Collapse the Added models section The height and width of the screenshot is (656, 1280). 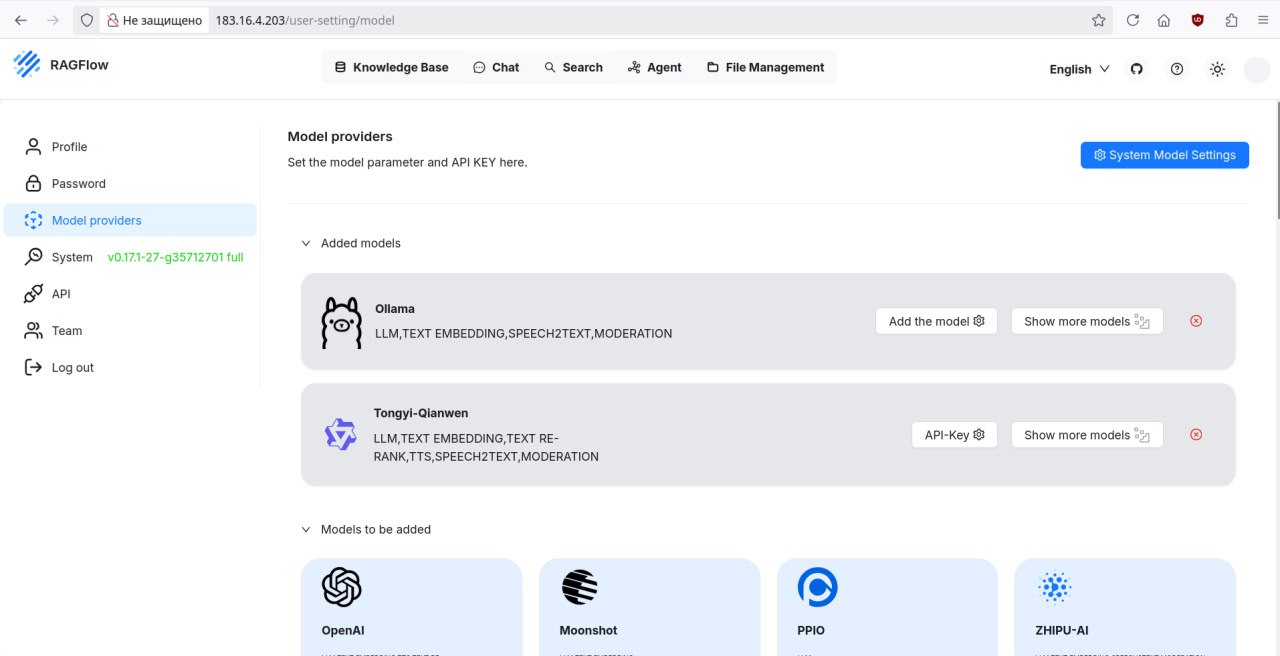[306, 243]
